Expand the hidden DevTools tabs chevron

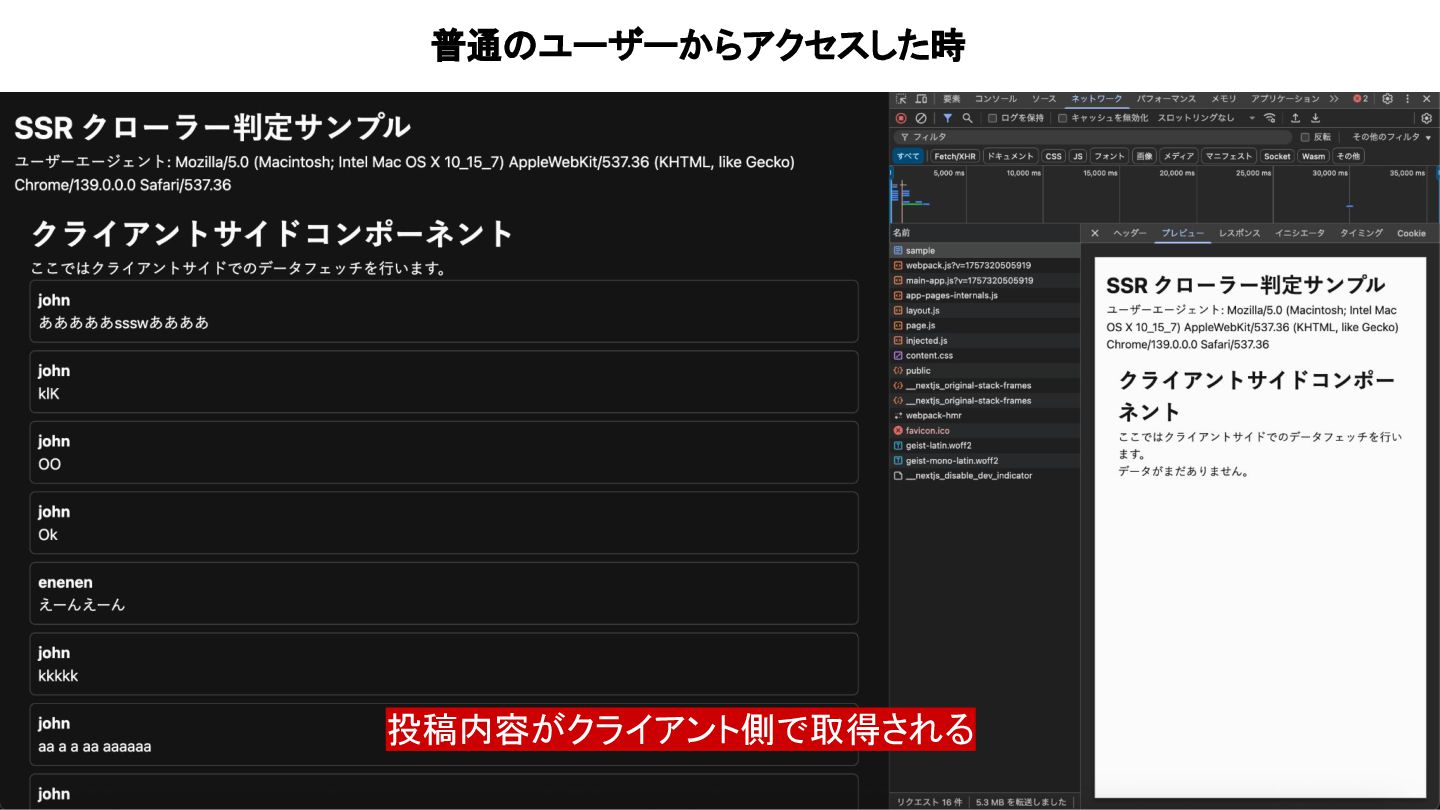1334,99
